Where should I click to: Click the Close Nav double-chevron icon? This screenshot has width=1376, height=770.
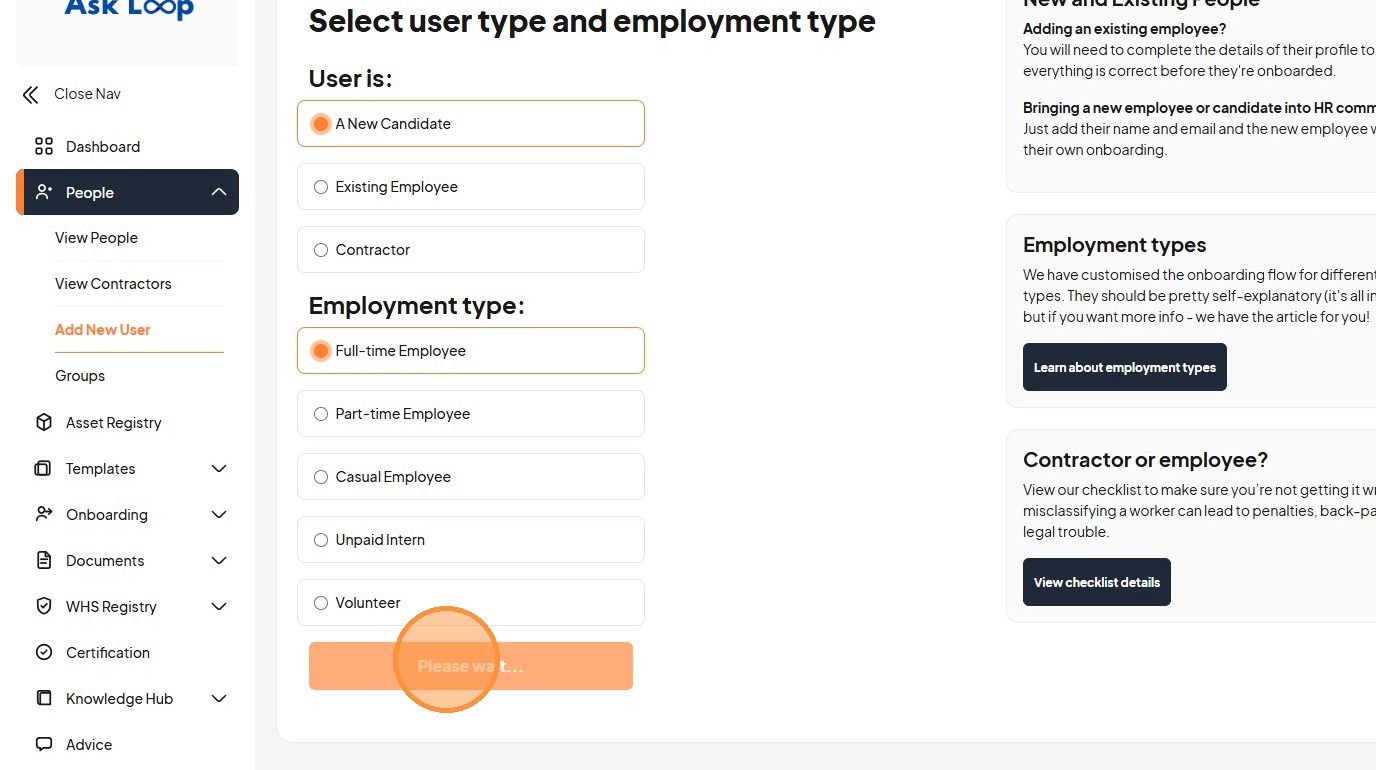click(31, 95)
